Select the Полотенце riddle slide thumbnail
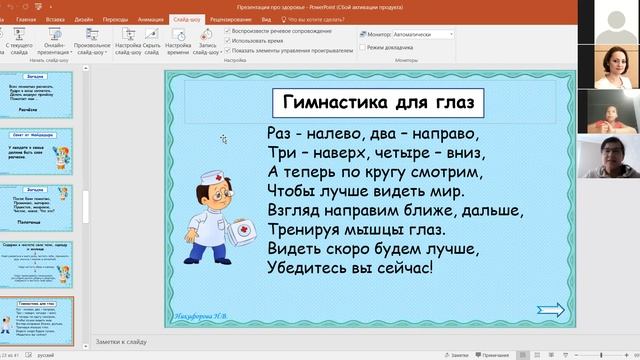This screenshot has height=360, width=640. [x=36, y=208]
